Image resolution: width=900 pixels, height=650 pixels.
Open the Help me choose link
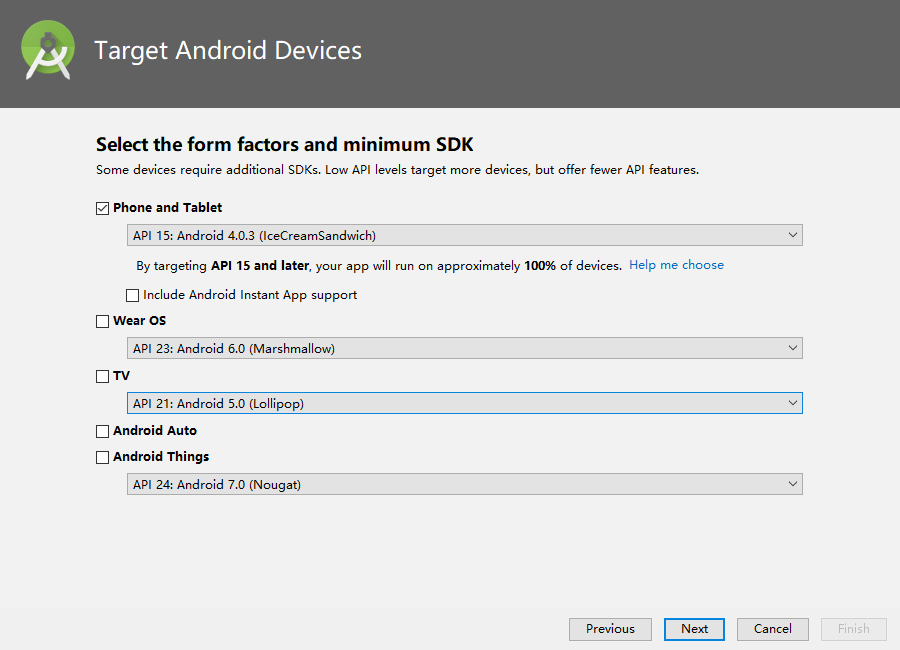[x=676, y=265]
